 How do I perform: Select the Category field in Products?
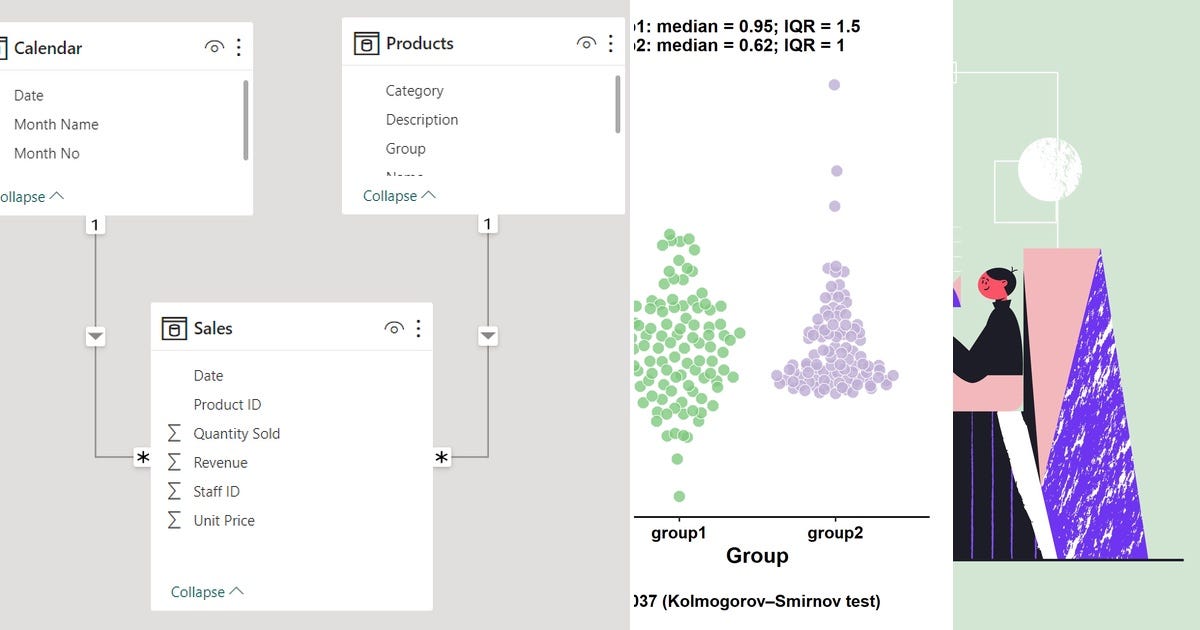[414, 90]
